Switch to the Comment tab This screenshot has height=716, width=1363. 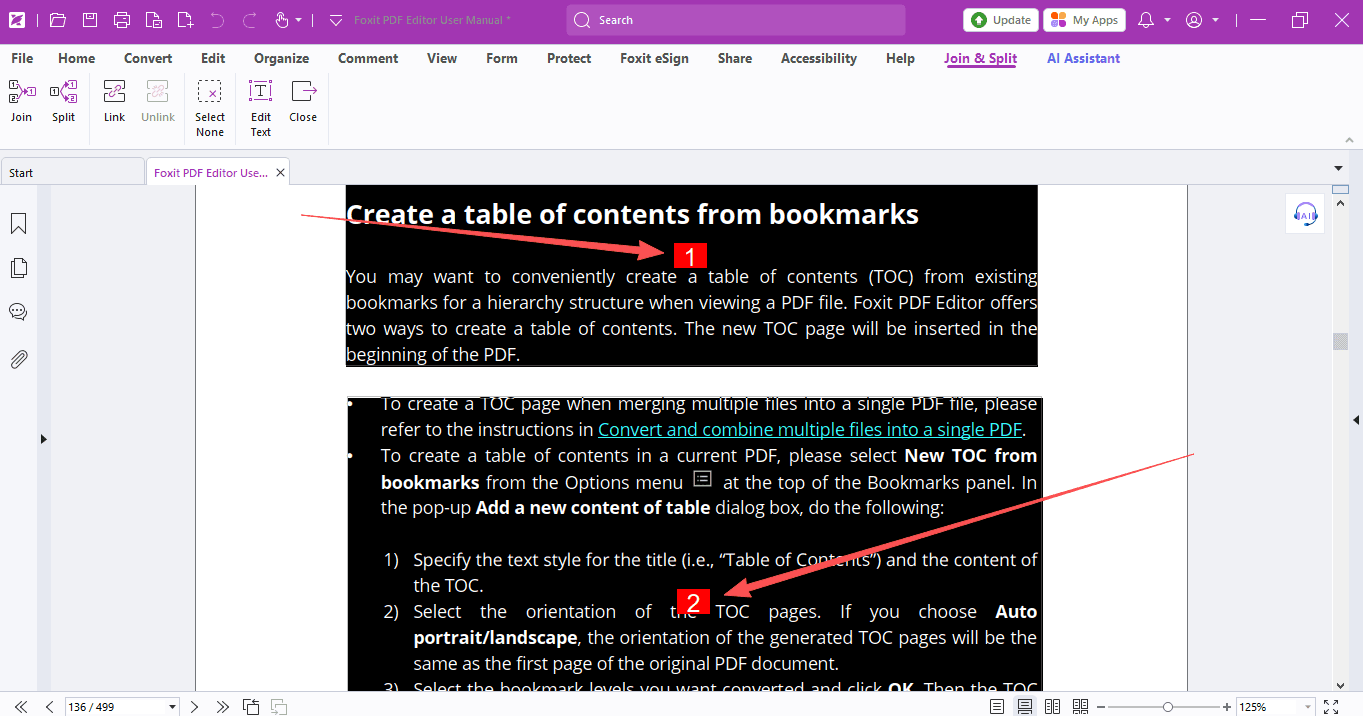[x=368, y=58]
